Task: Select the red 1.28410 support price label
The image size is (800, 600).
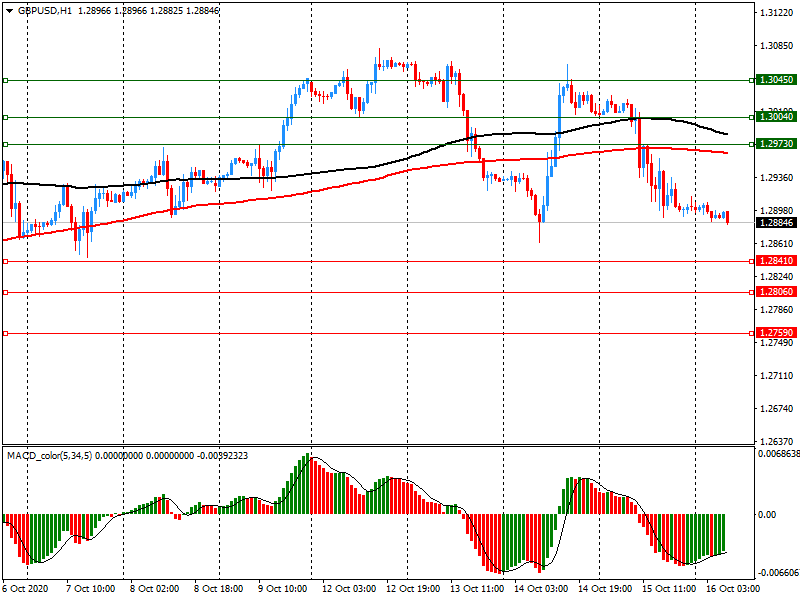Action: click(x=776, y=261)
